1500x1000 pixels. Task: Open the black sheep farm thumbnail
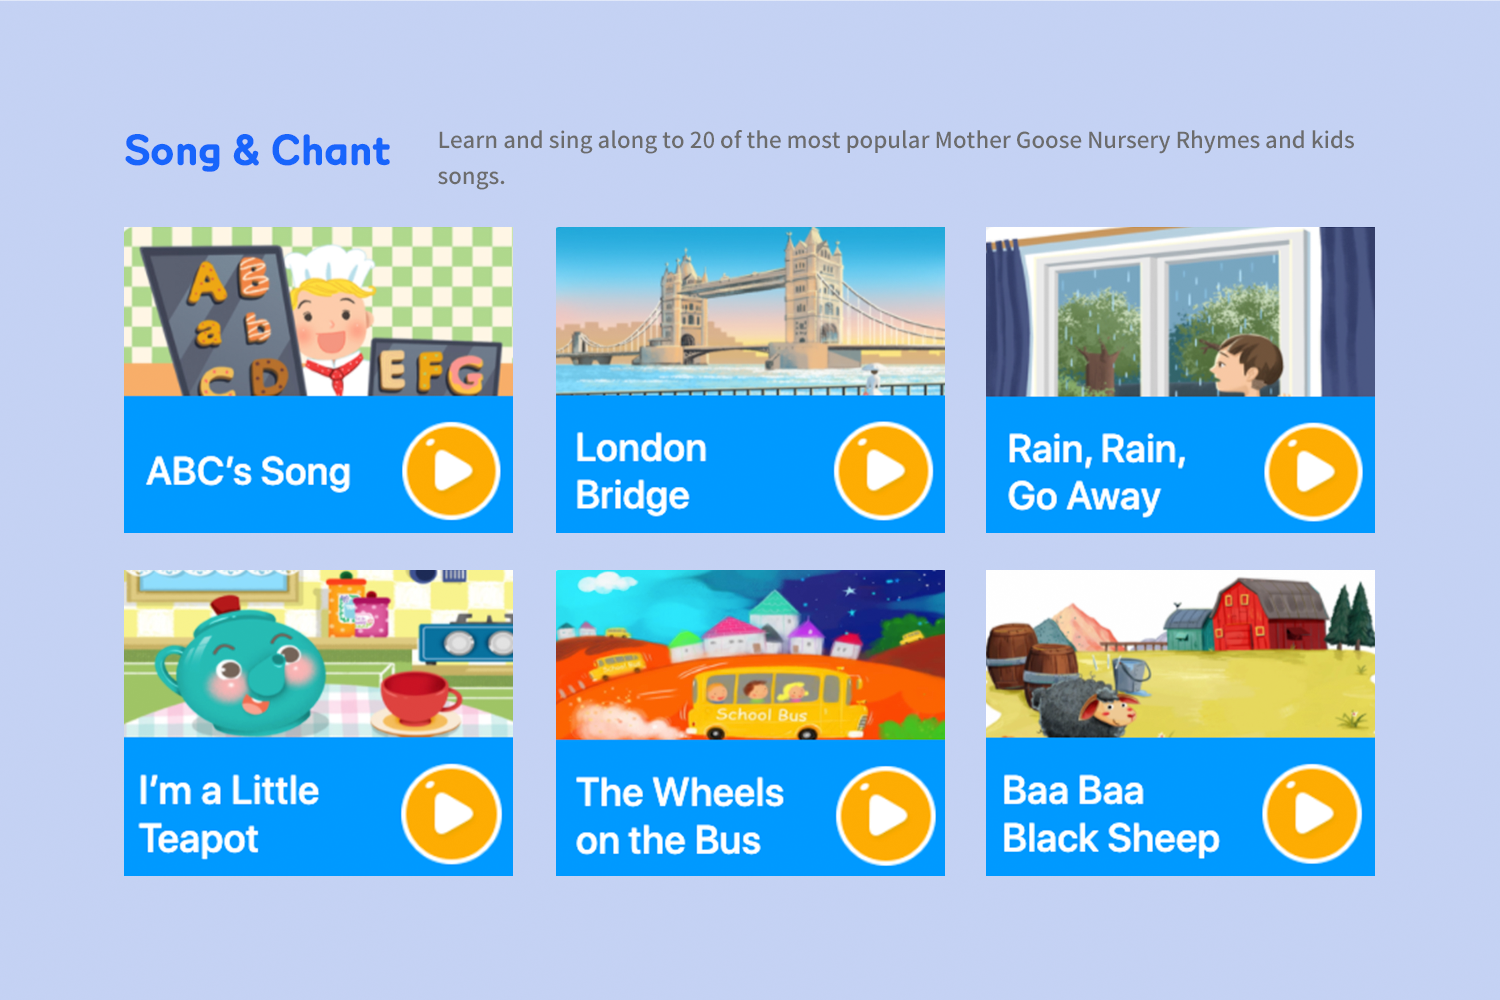pos(1180,654)
